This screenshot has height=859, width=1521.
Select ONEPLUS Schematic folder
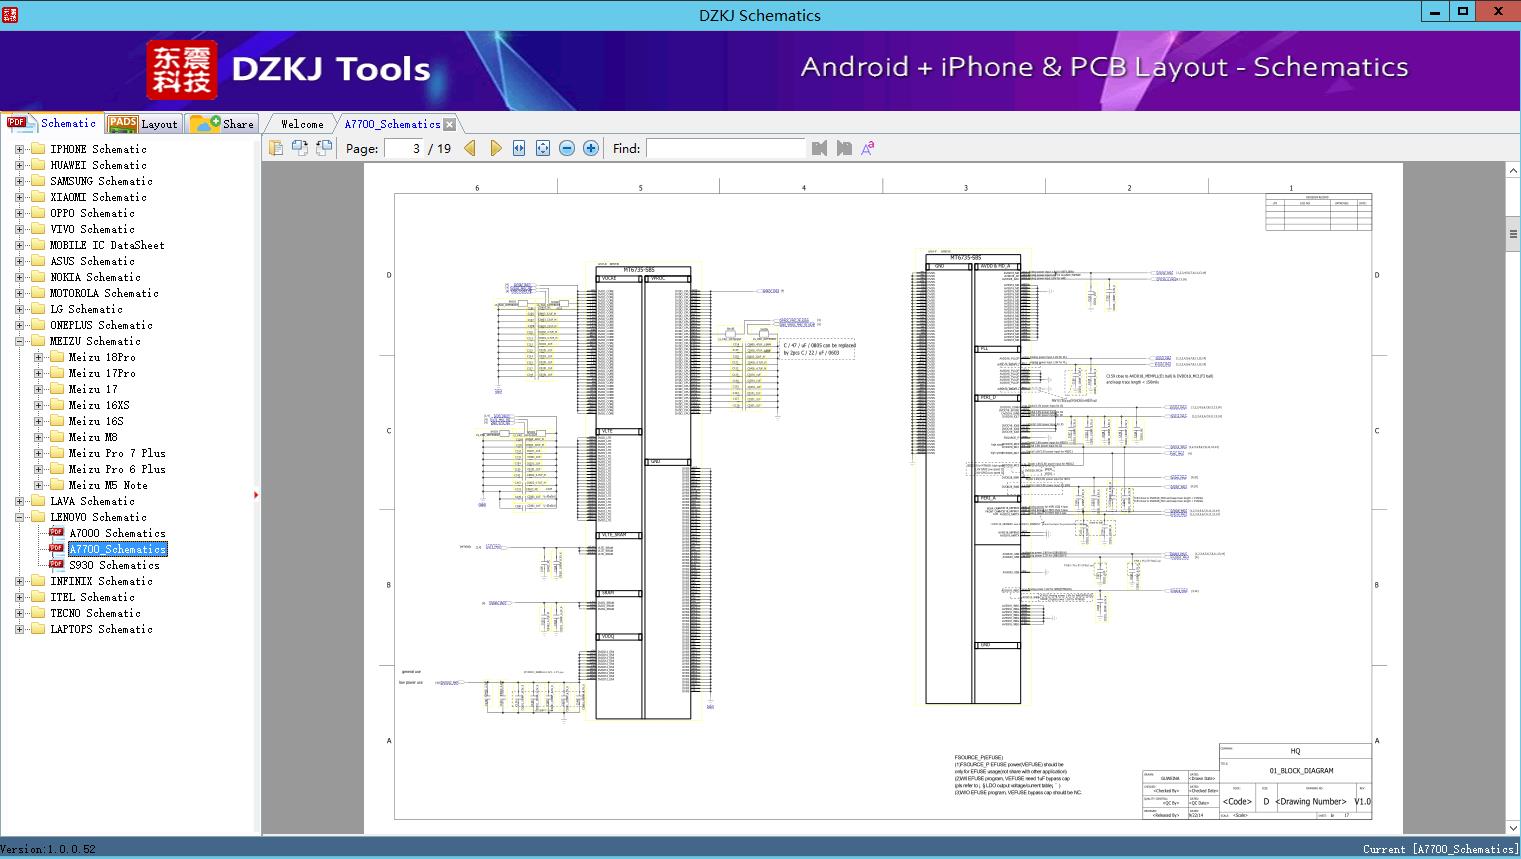point(101,325)
